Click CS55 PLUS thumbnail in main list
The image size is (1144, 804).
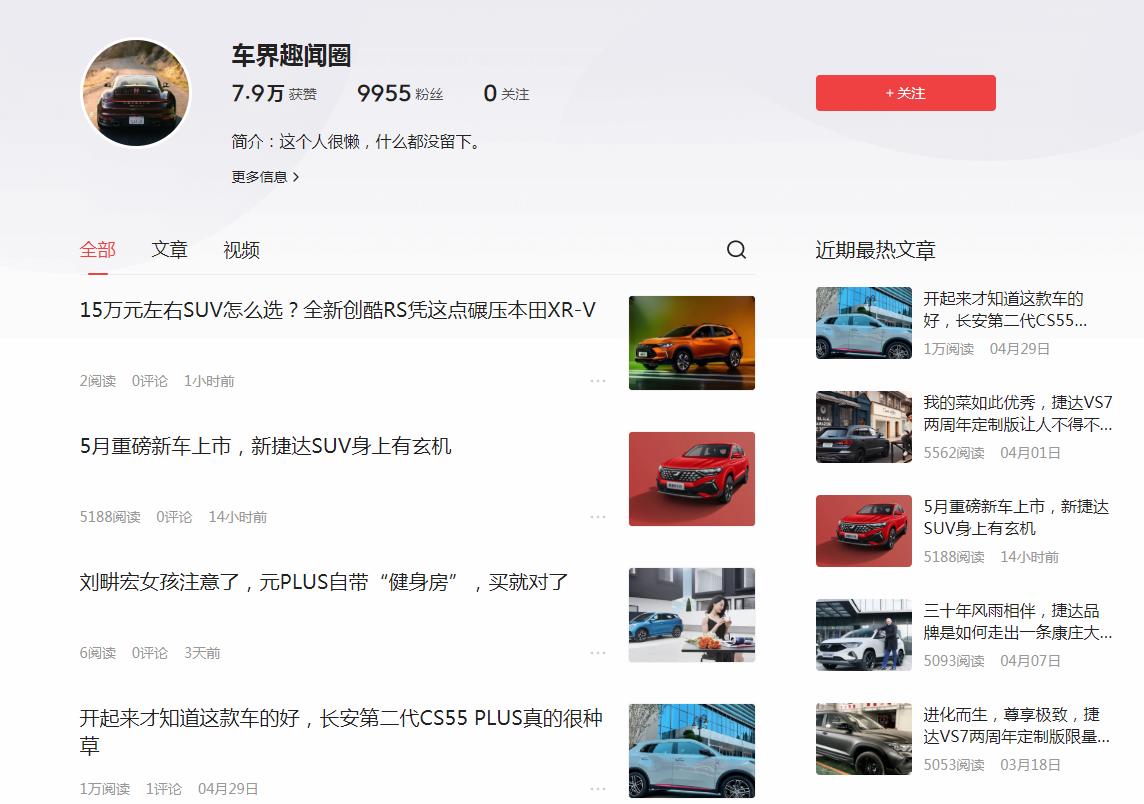pos(692,751)
